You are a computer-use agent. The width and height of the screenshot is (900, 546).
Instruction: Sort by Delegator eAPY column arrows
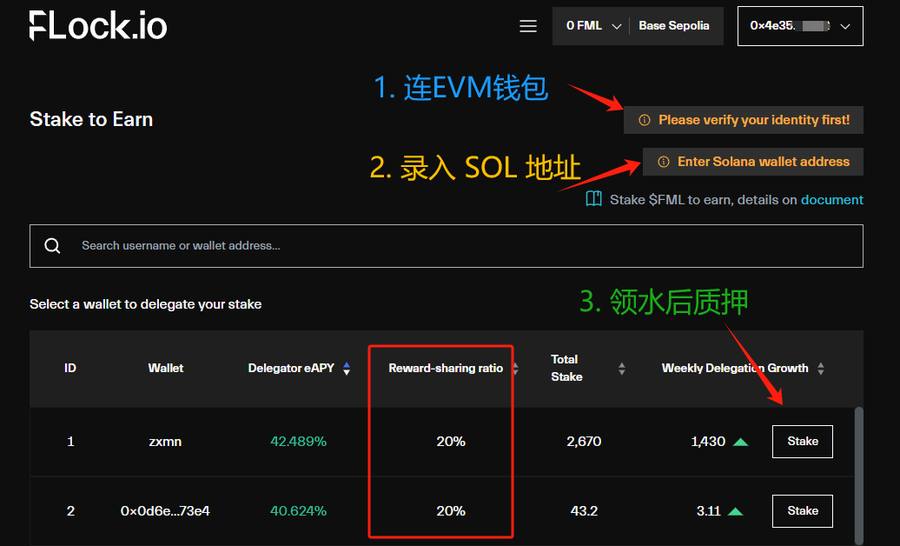click(347, 369)
